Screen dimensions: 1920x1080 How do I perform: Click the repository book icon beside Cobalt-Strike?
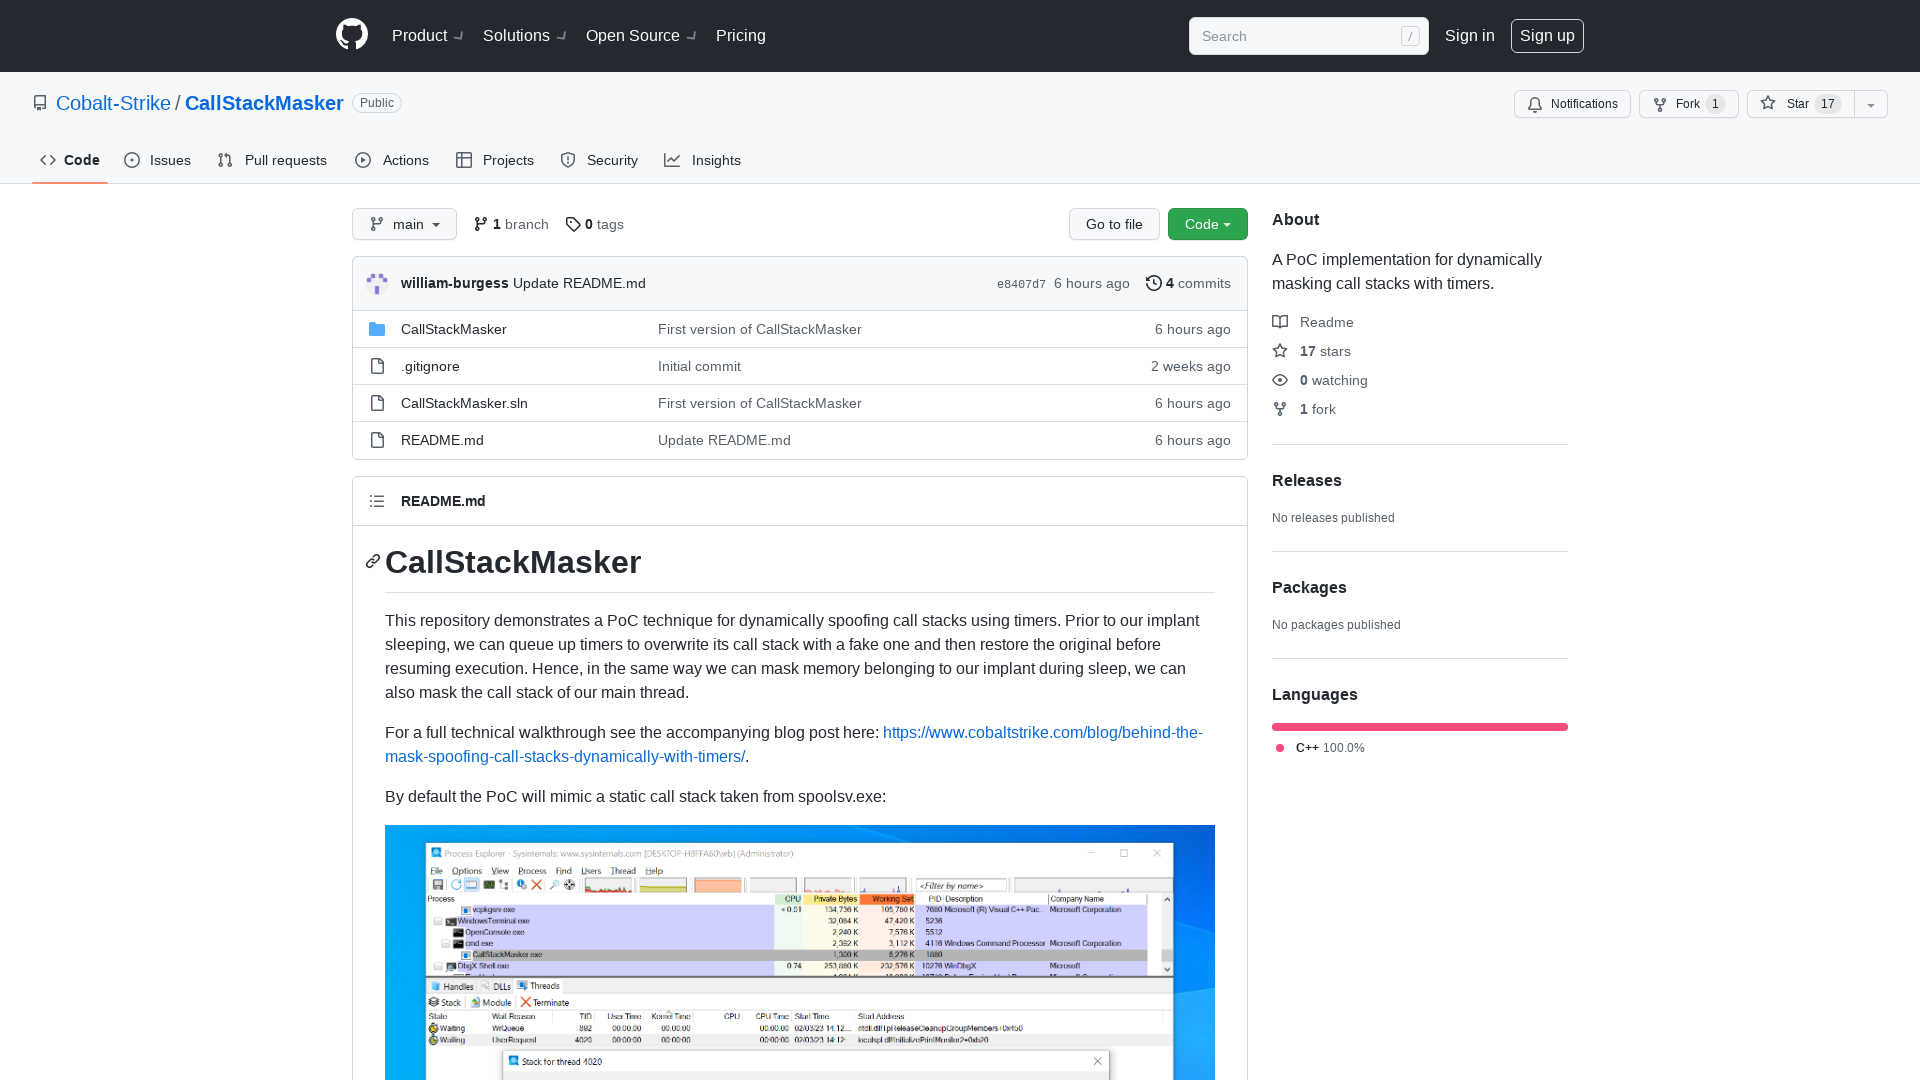point(40,103)
